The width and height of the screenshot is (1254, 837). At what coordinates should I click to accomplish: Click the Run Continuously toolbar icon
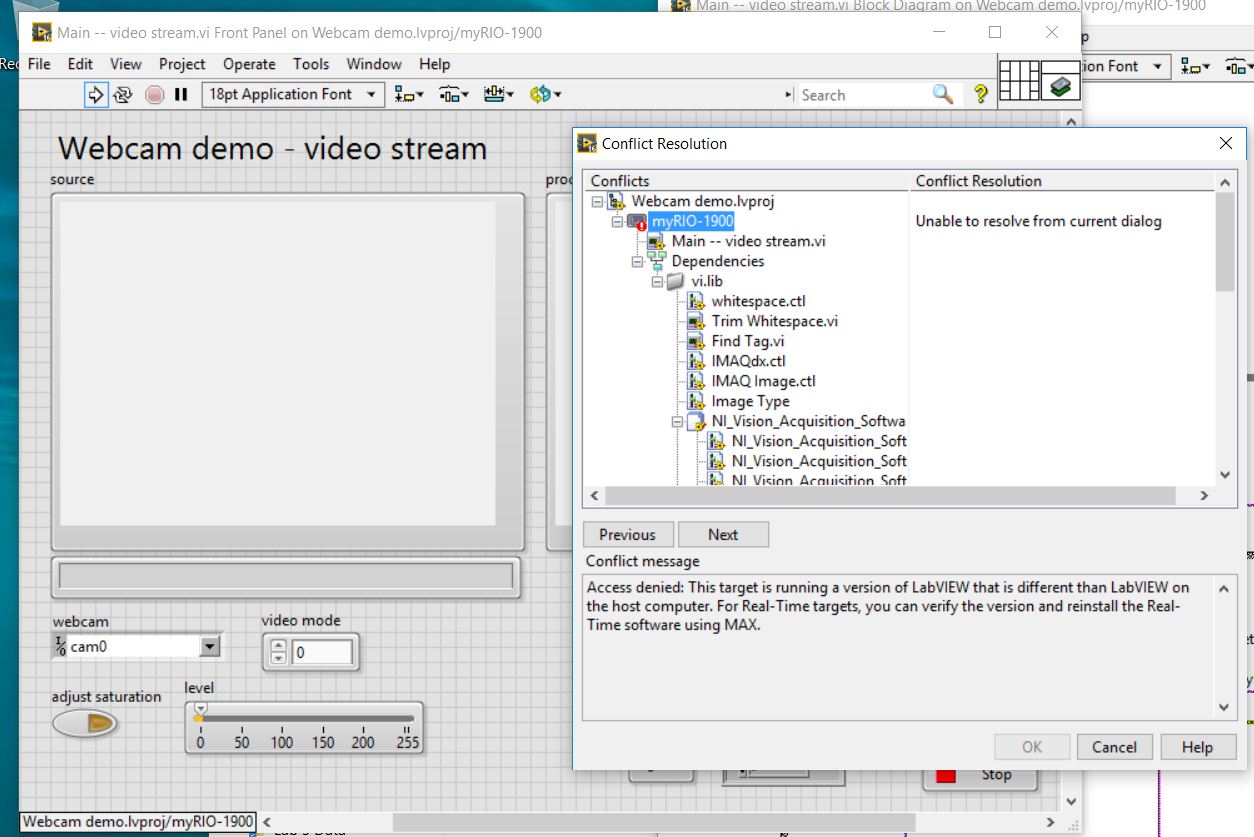pyautogui.click(x=123, y=94)
